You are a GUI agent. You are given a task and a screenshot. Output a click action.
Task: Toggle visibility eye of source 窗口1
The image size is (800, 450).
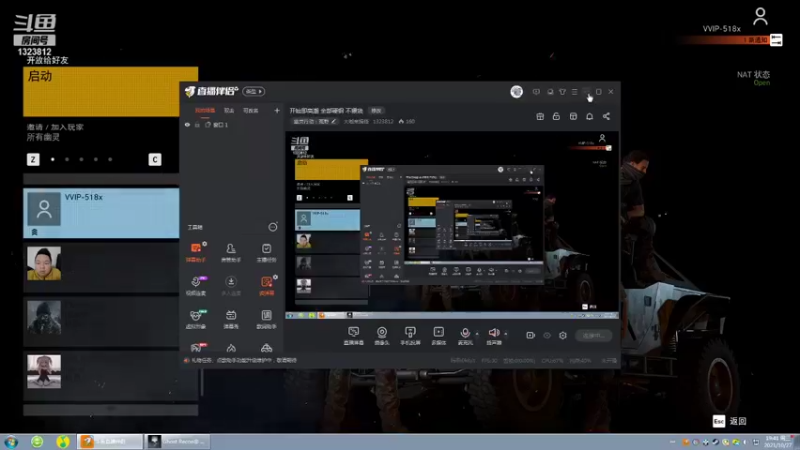(187, 124)
